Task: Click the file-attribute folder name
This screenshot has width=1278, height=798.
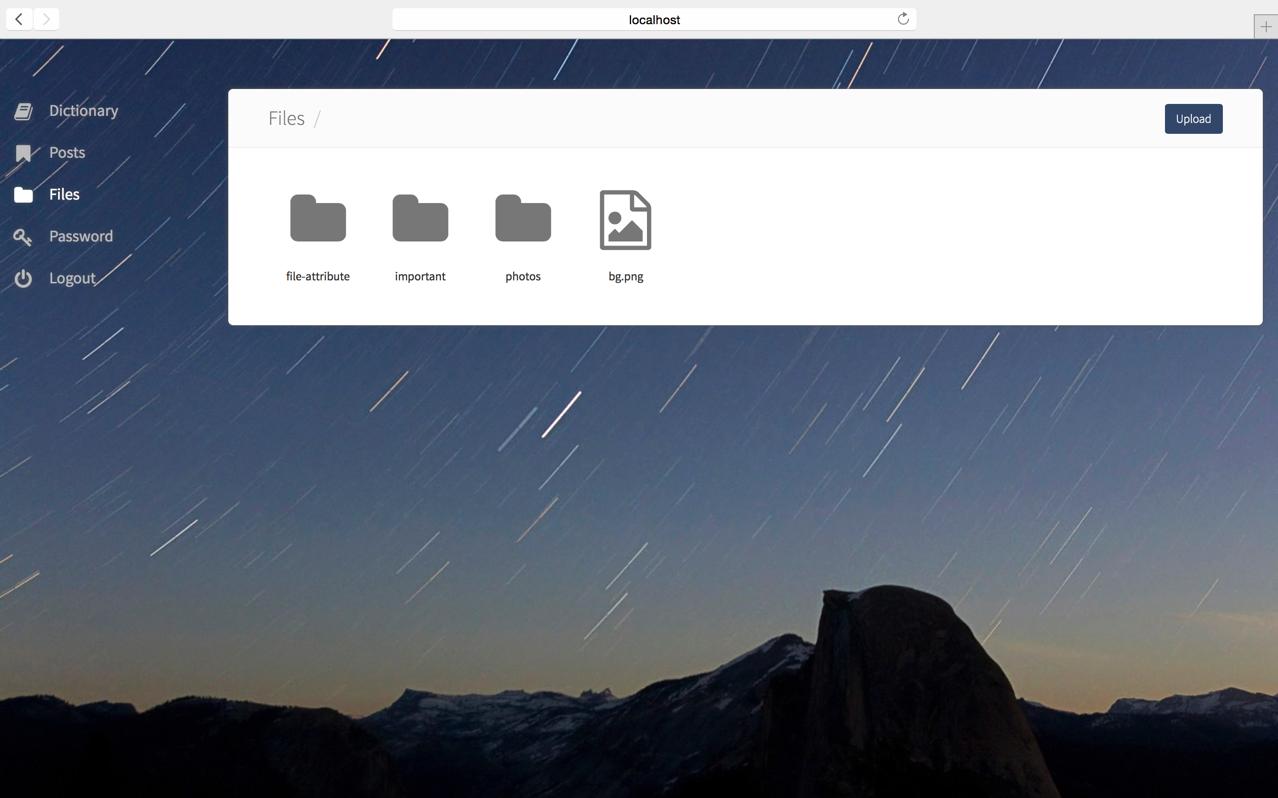Action: point(318,276)
